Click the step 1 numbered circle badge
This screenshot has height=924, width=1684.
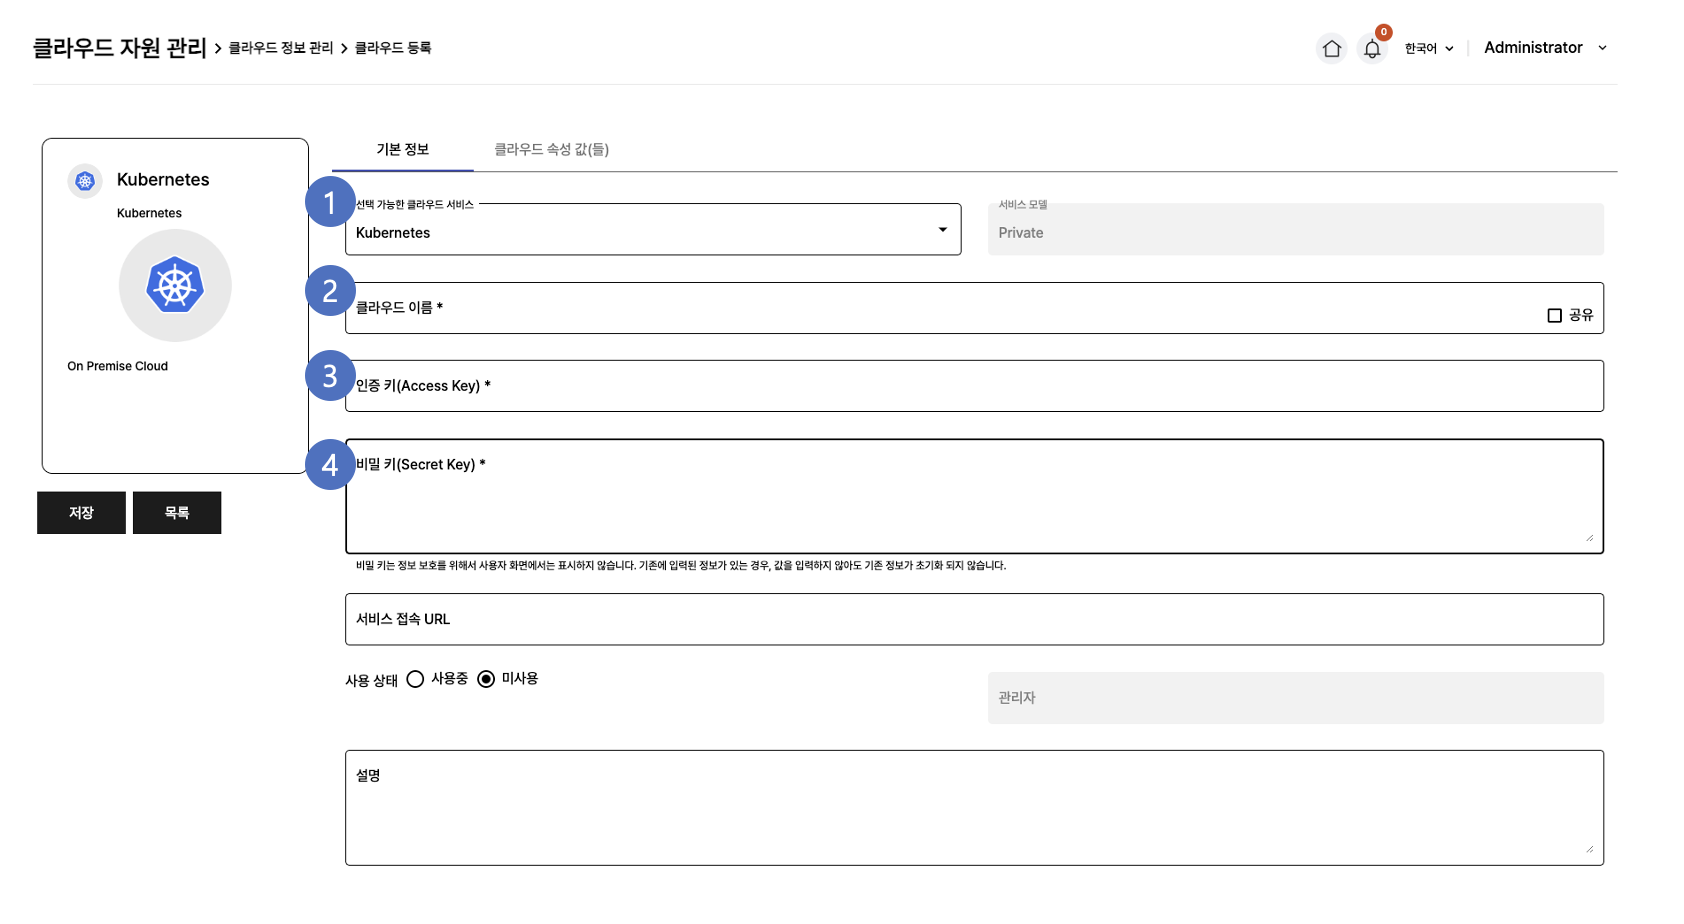pyautogui.click(x=330, y=202)
